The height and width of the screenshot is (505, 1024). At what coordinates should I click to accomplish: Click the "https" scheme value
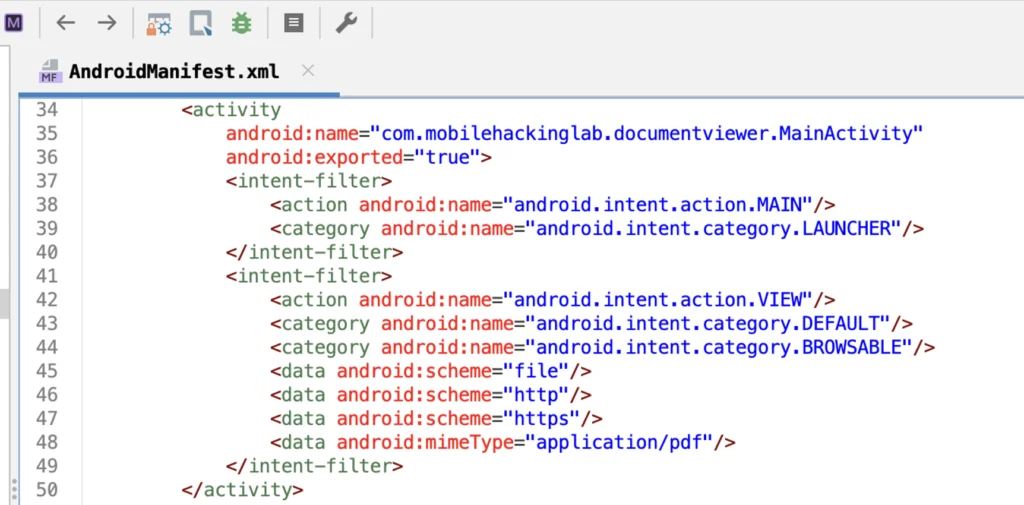point(541,418)
